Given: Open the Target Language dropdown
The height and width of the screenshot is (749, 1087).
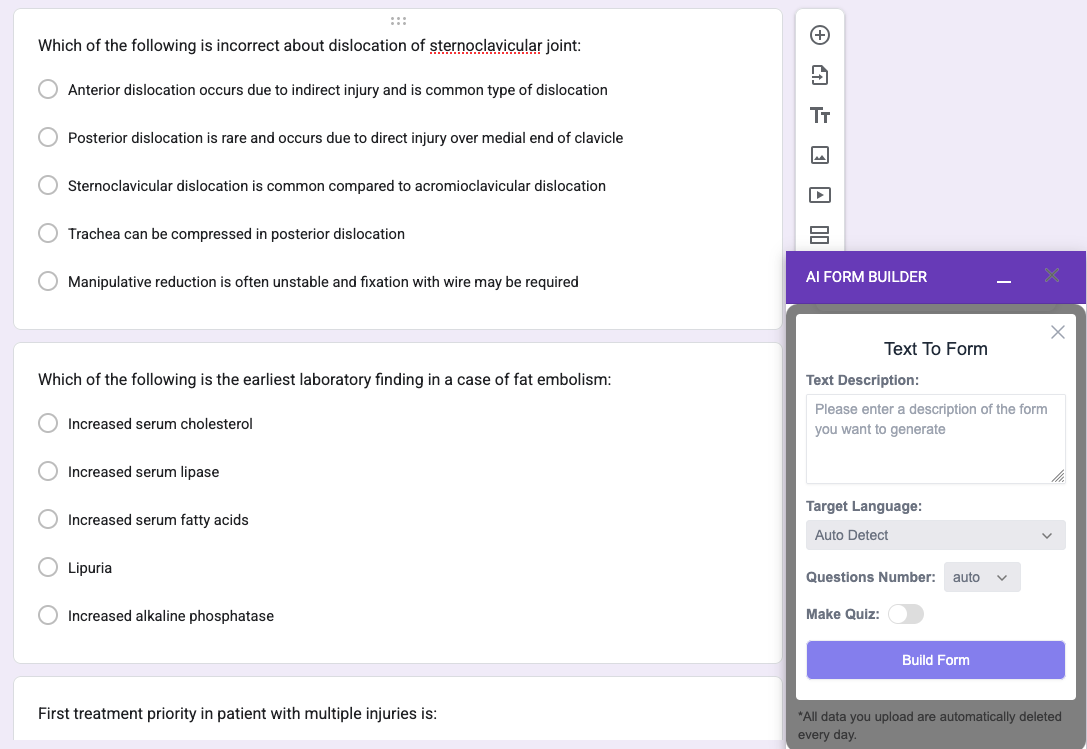Looking at the screenshot, I should (935, 535).
